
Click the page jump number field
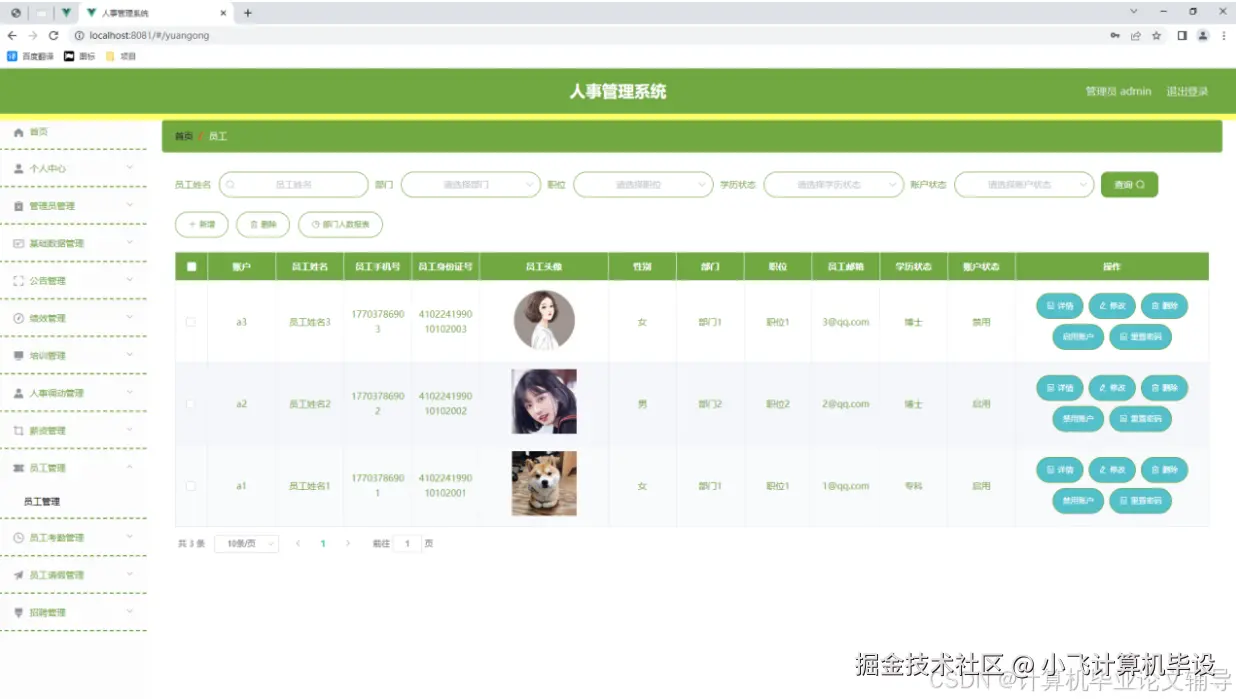pyautogui.click(x=407, y=544)
